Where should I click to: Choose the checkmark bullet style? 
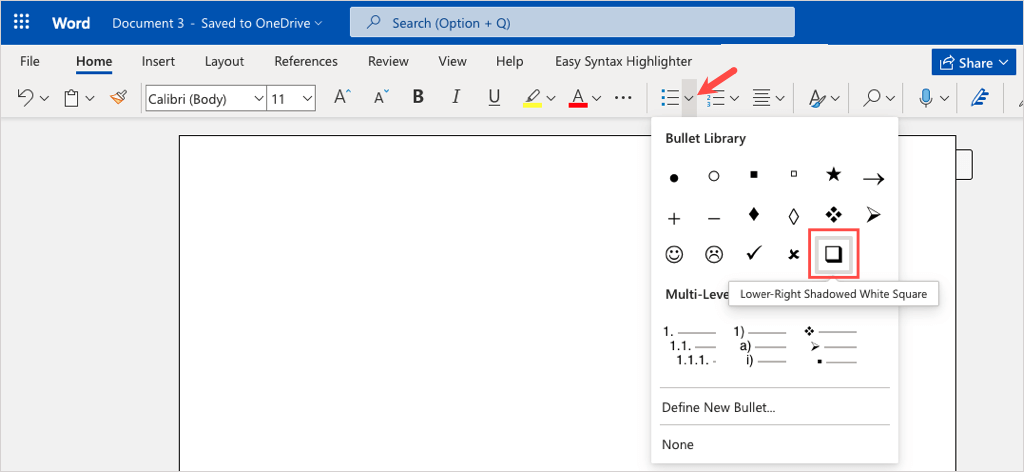(753, 254)
